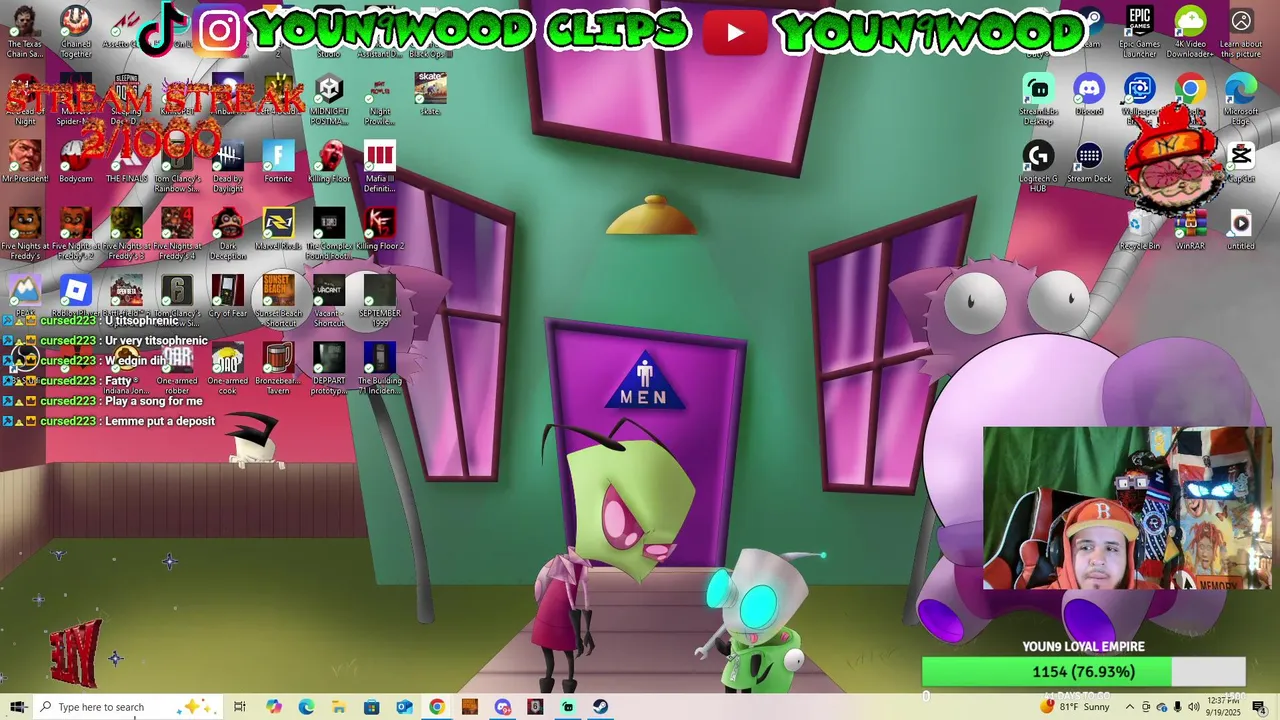Viewport: 1280px width, 720px height.
Task: Open the Fortnite desktop icon
Action: tap(278, 162)
